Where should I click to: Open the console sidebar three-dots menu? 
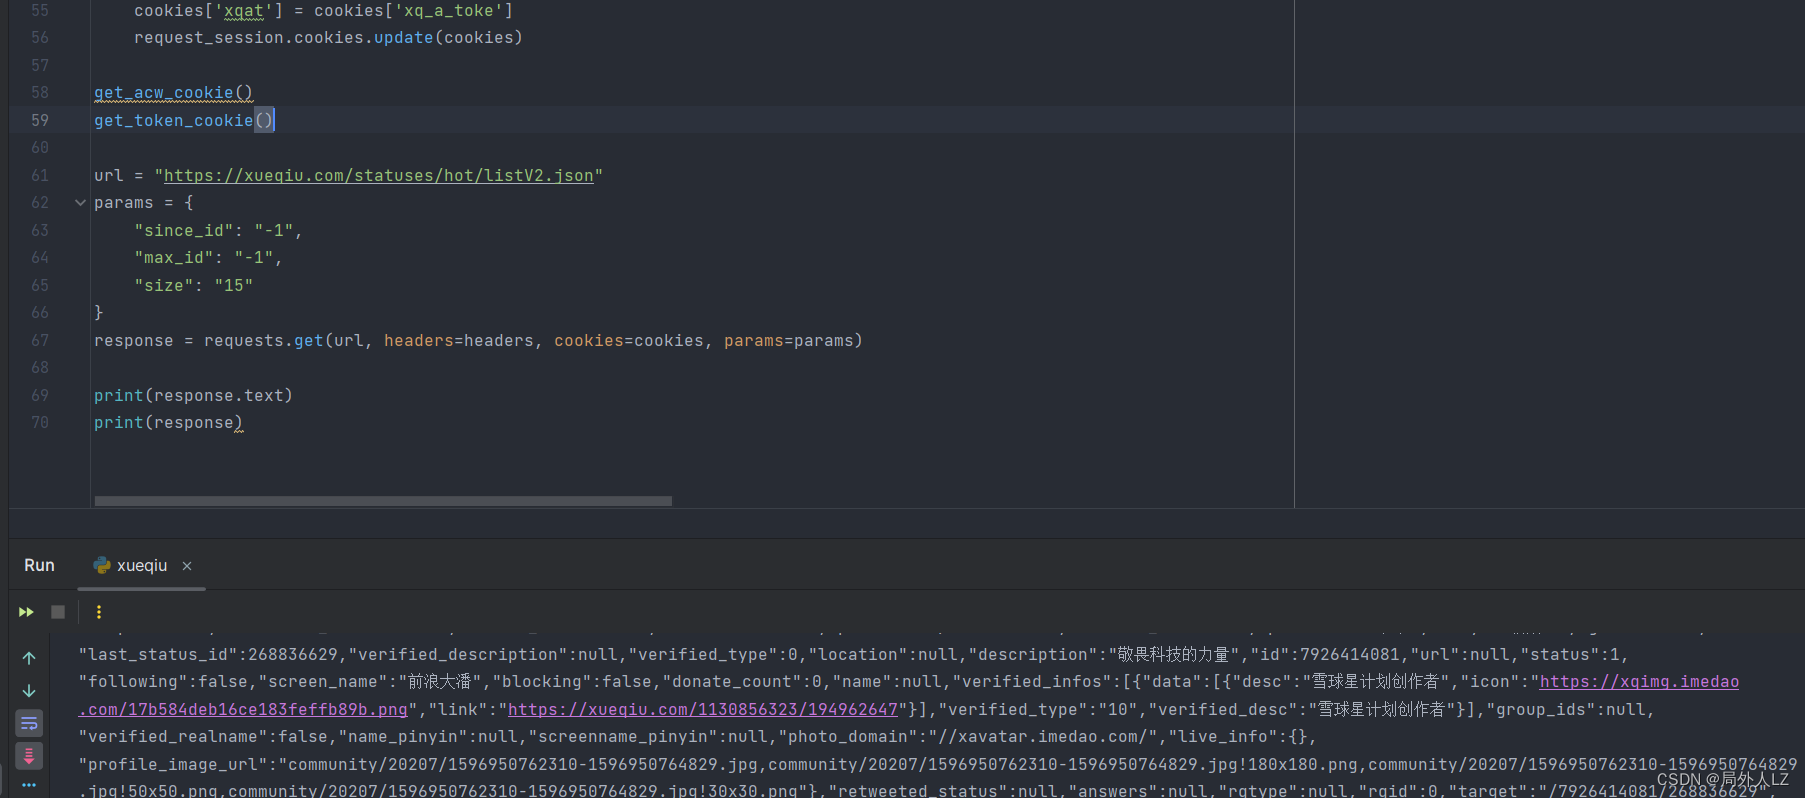[29, 785]
